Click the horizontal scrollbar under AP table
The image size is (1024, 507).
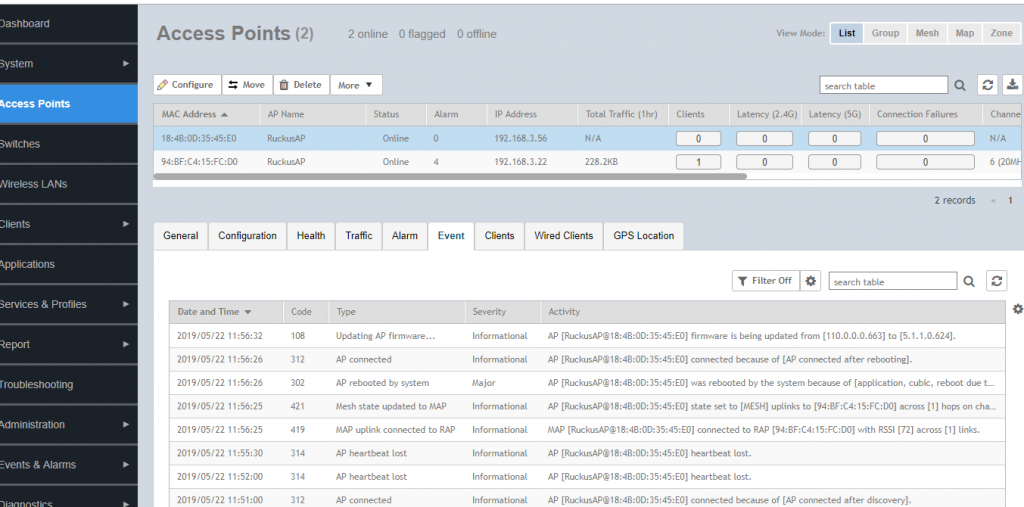coord(450,176)
